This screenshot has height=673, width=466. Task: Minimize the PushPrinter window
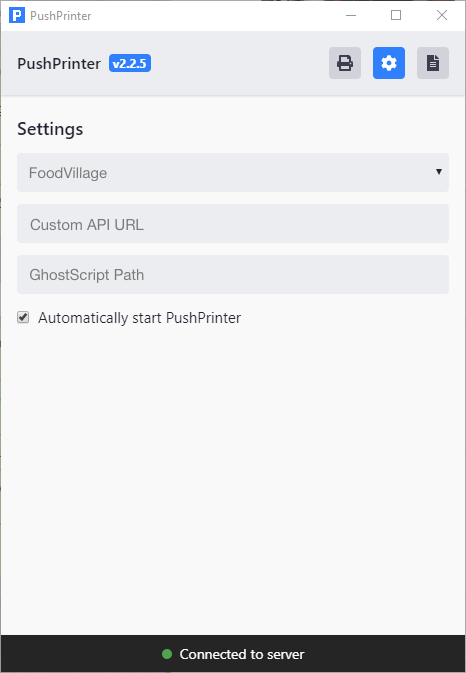click(351, 15)
